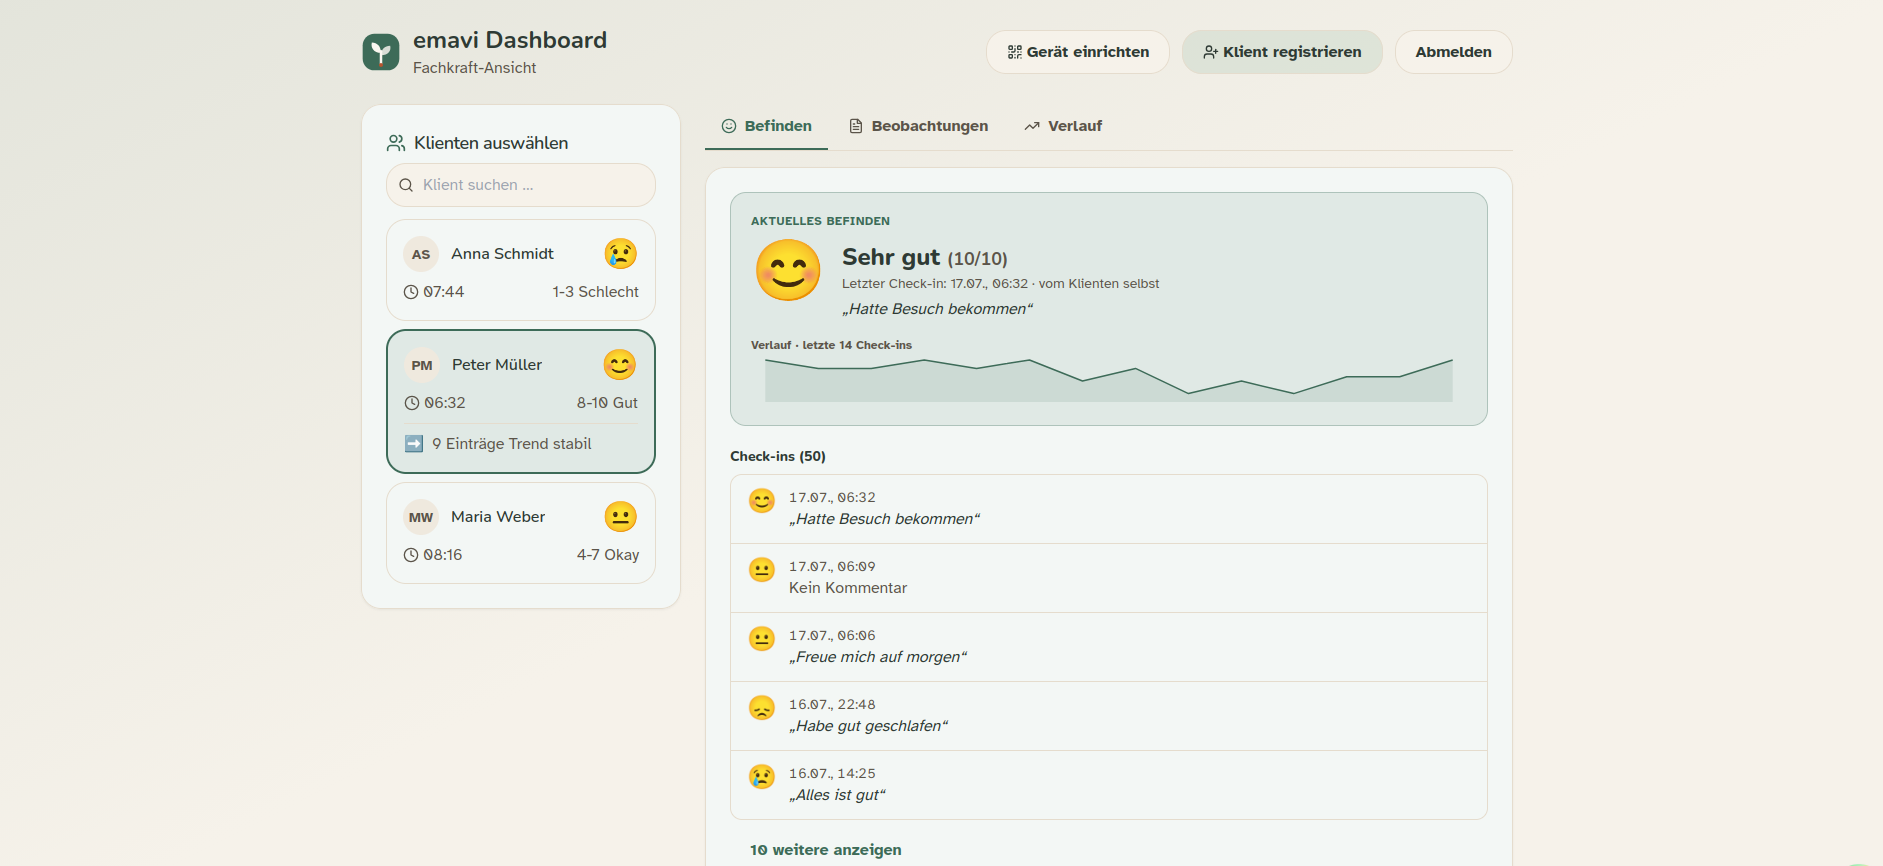Click the Alles ist gut comment
Image resolution: width=1883 pixels, height=866 pixels.
point(837,795)
